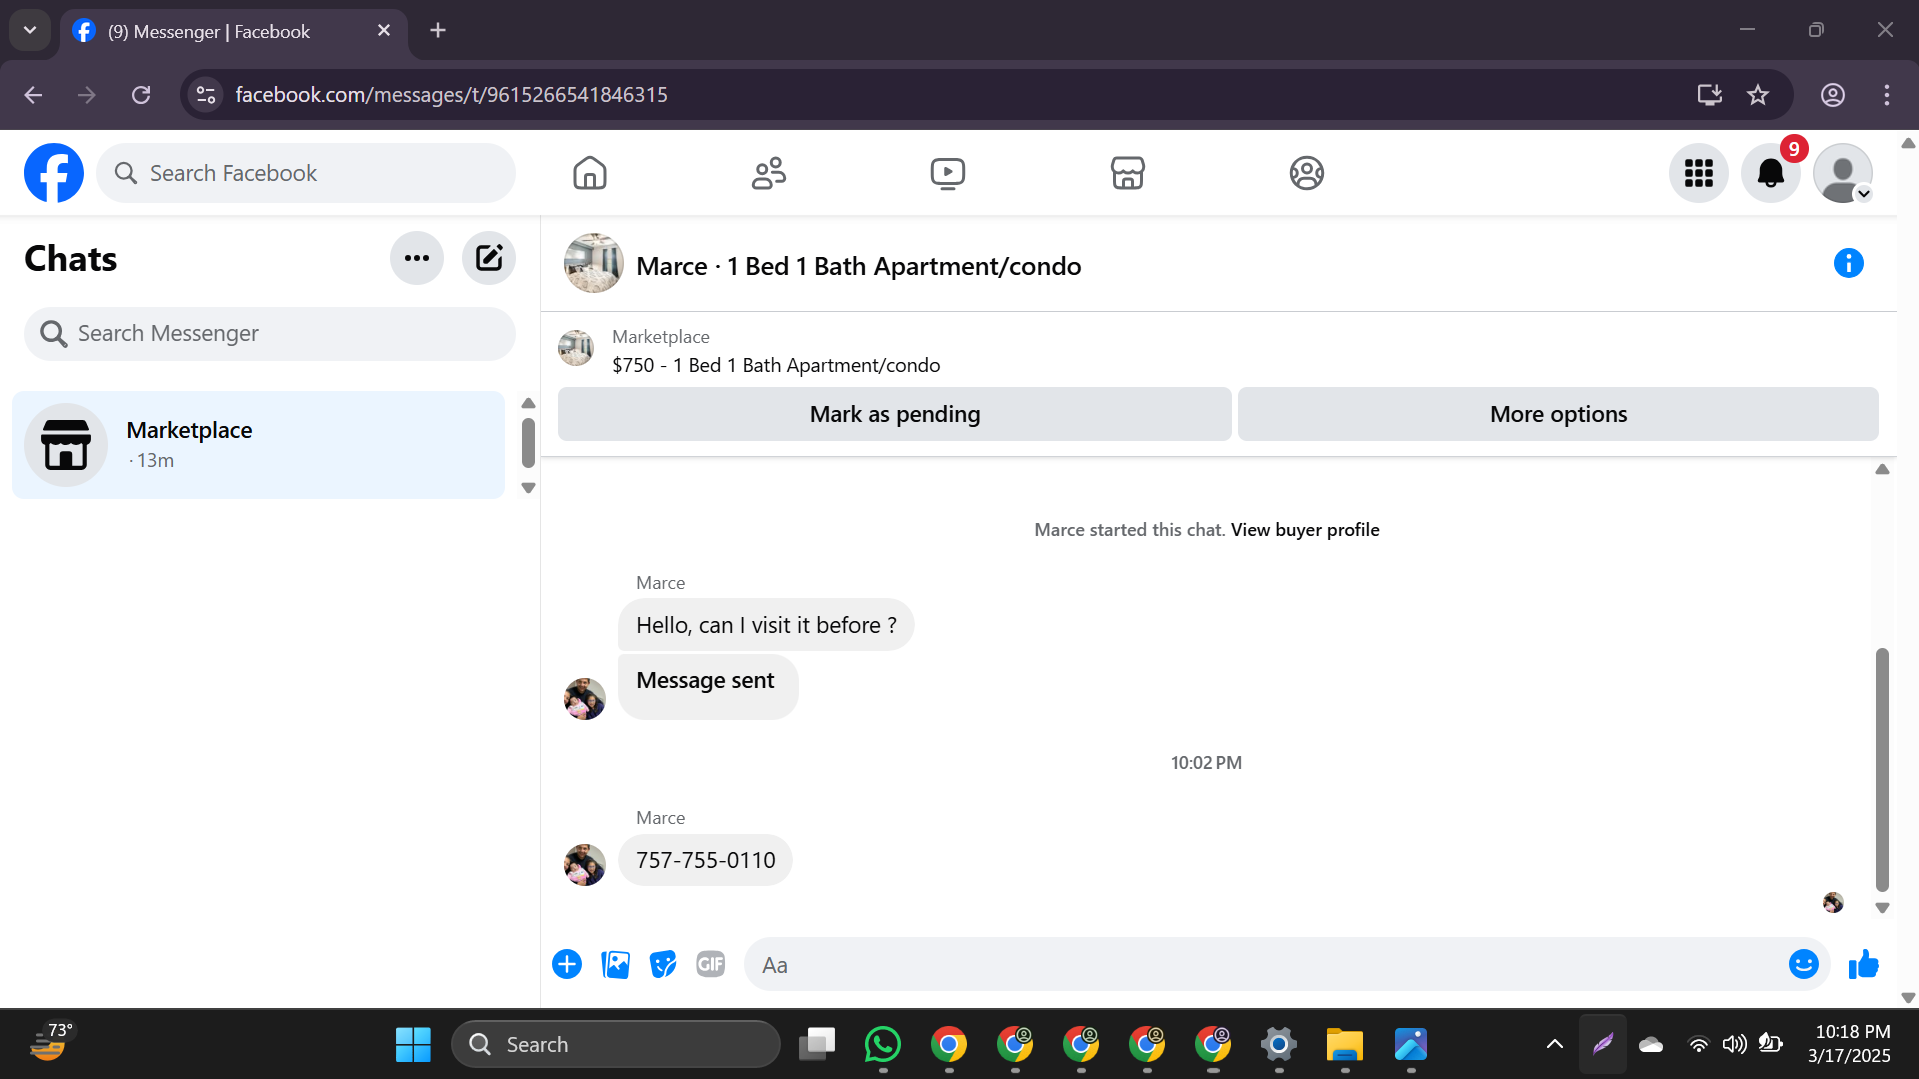Send a thumbs-up like
The height and width of the screenshot is (1079, 1919).
tap(1864, 964)
